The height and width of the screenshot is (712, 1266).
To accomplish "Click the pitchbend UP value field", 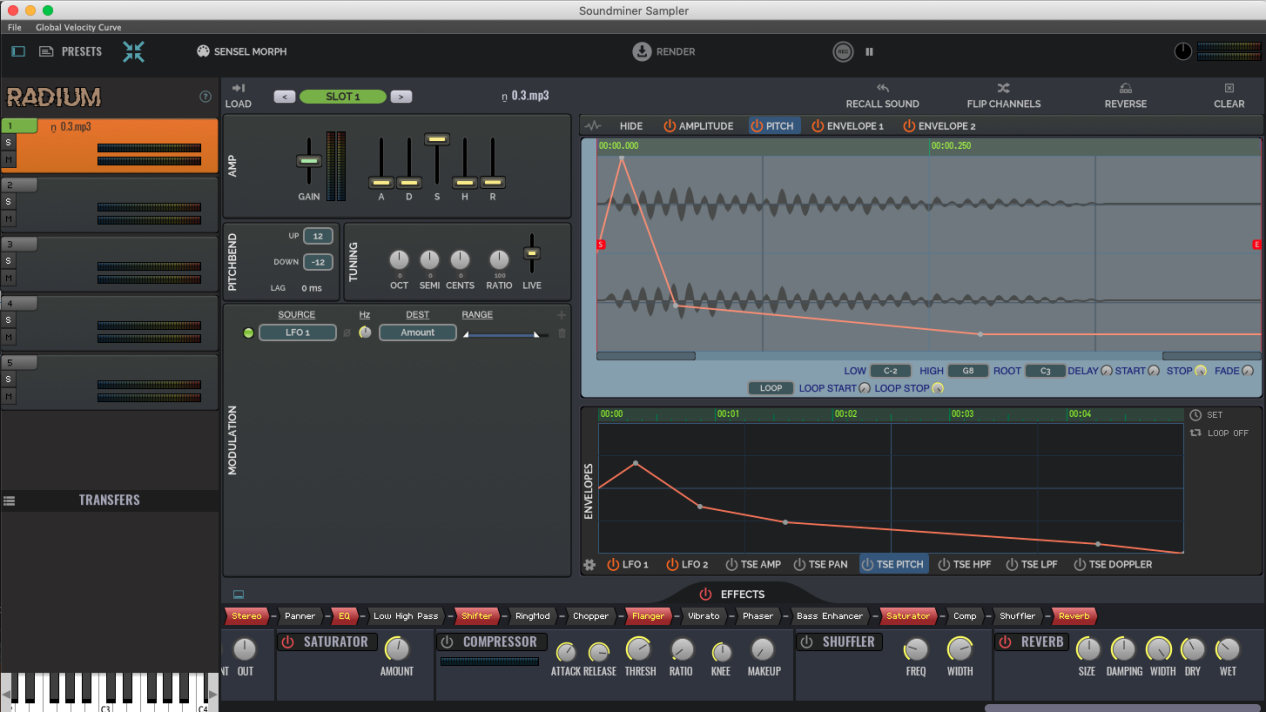I will point(318,236).
